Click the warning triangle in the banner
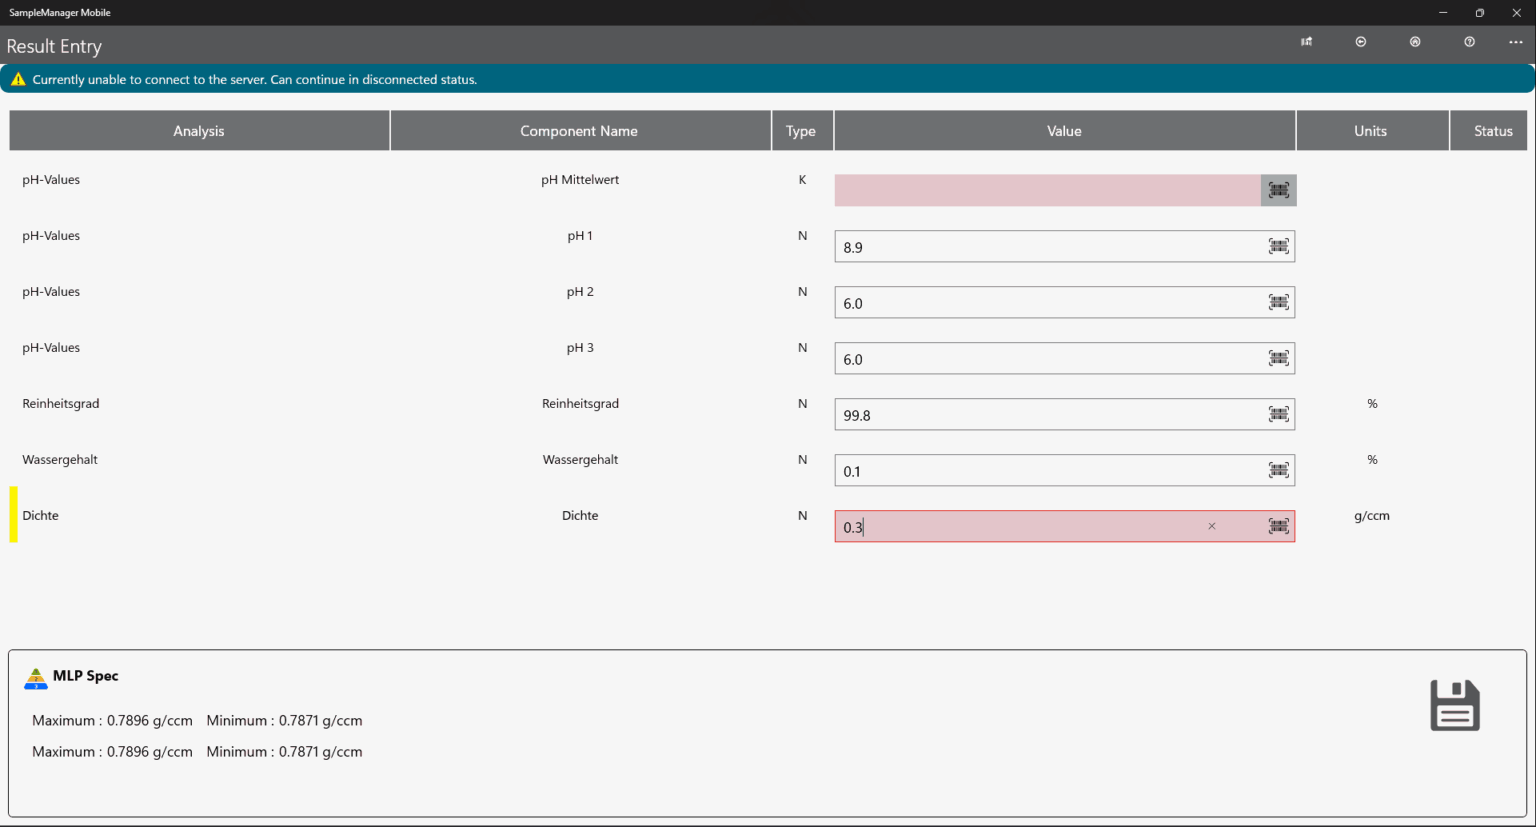This screenshot has width=1536, height=827. point(17,78)
